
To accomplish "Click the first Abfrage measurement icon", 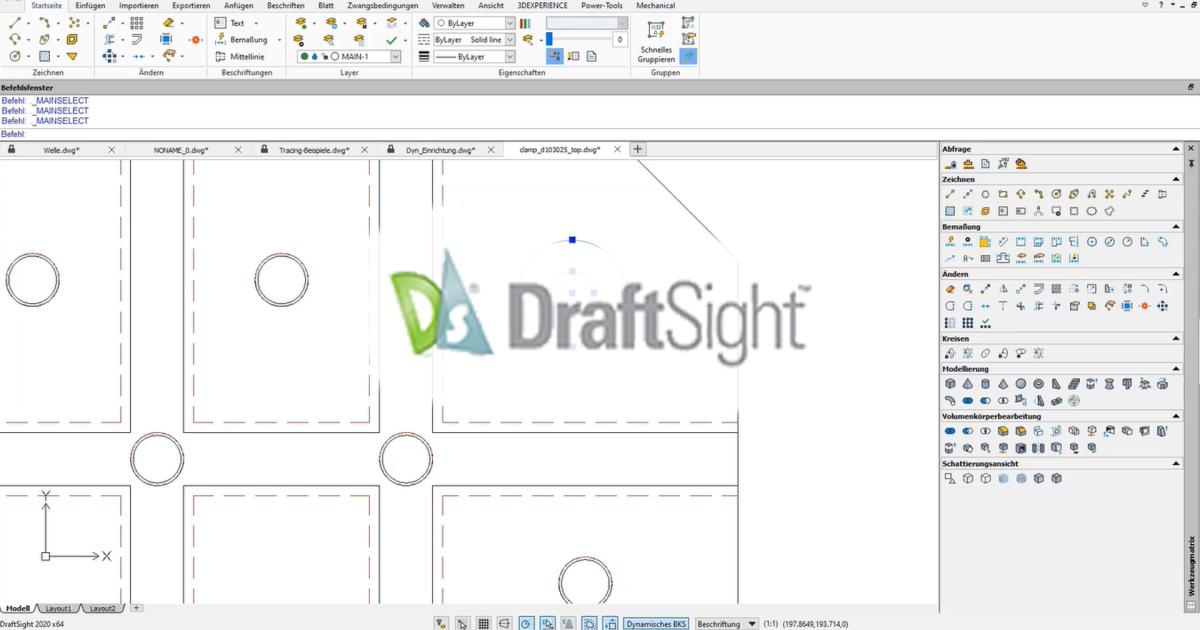I will click(952, 163).
